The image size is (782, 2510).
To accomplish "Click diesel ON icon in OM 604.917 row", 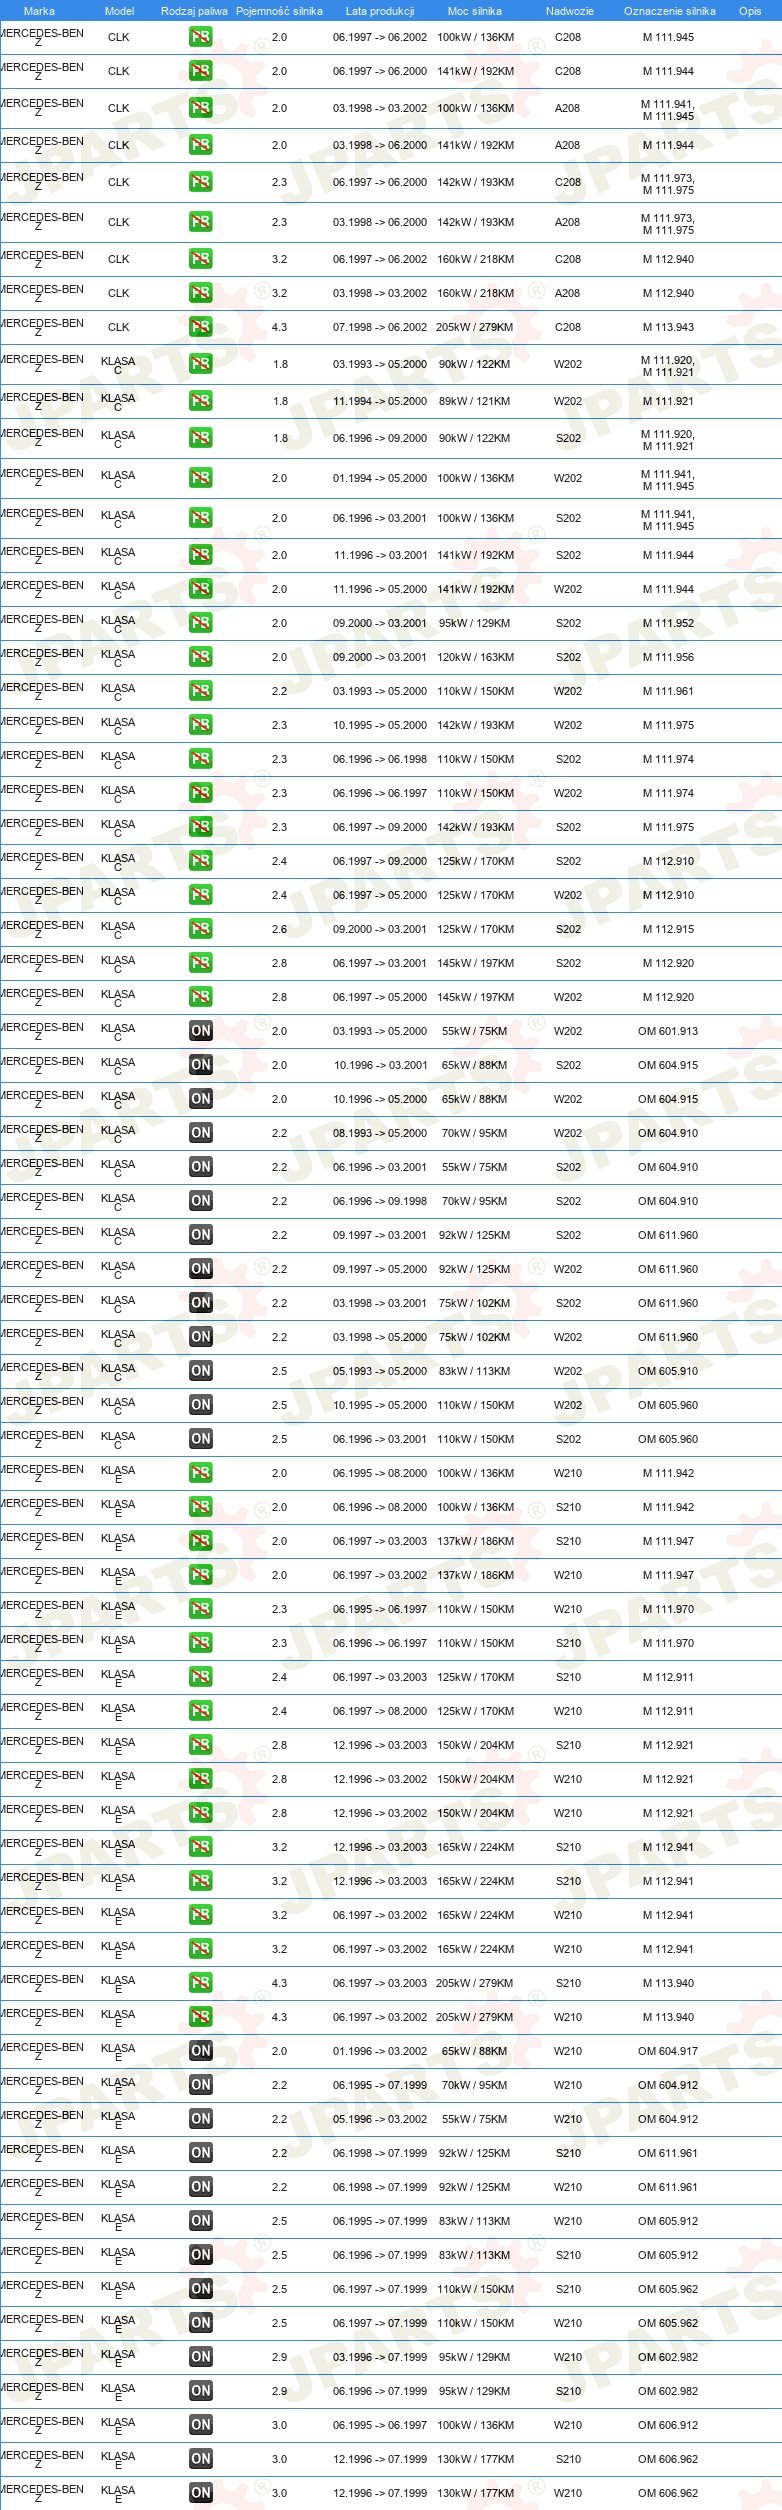I will point(201,2051).
